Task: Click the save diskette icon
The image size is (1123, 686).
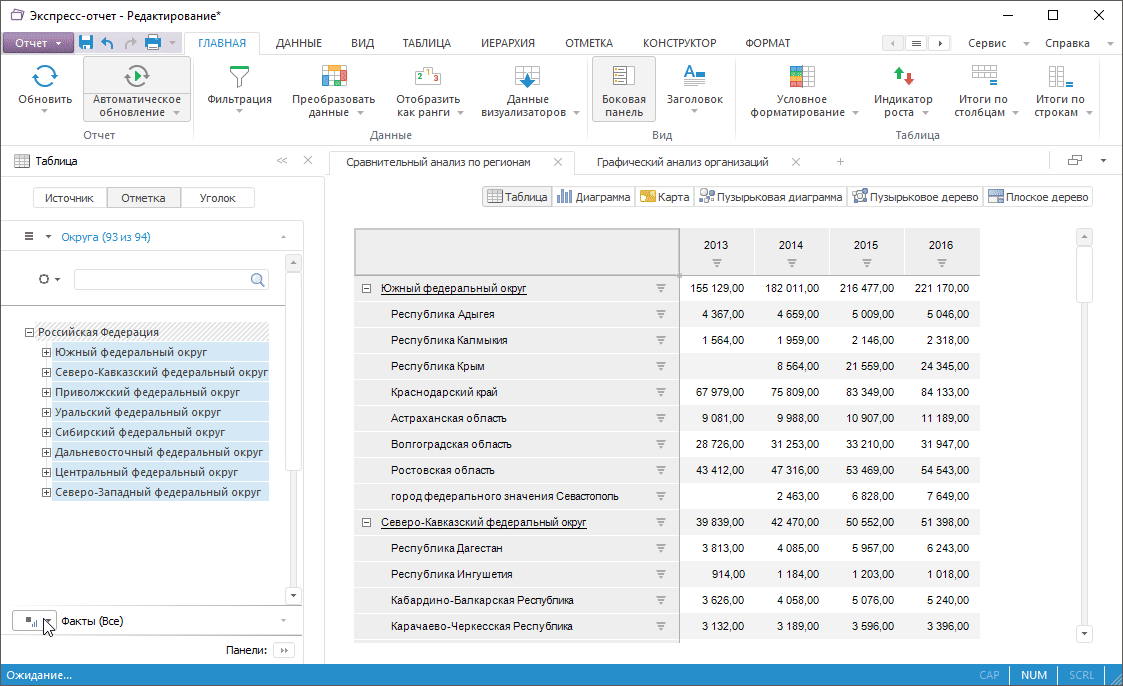Action: (86, 43)
